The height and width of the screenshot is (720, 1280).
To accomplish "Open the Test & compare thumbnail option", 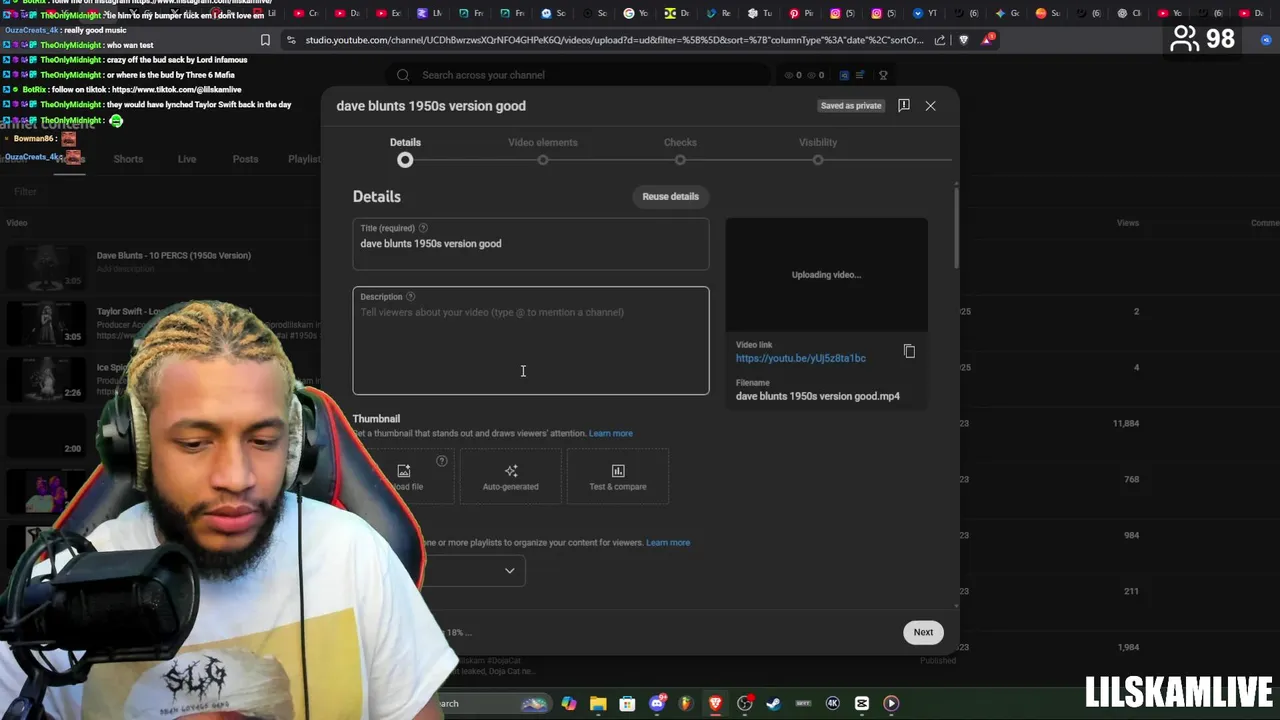I will point(618,476).
